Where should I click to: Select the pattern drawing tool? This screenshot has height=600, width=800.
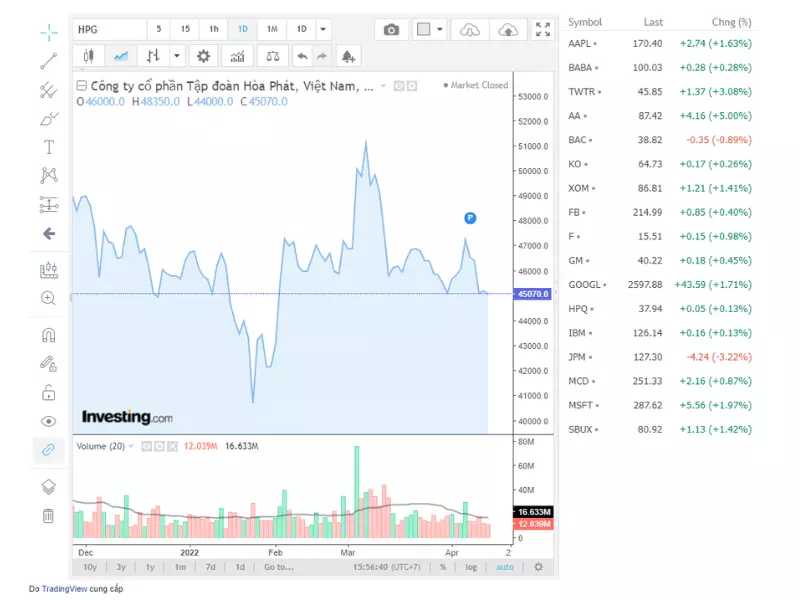[x=49, y=176]
